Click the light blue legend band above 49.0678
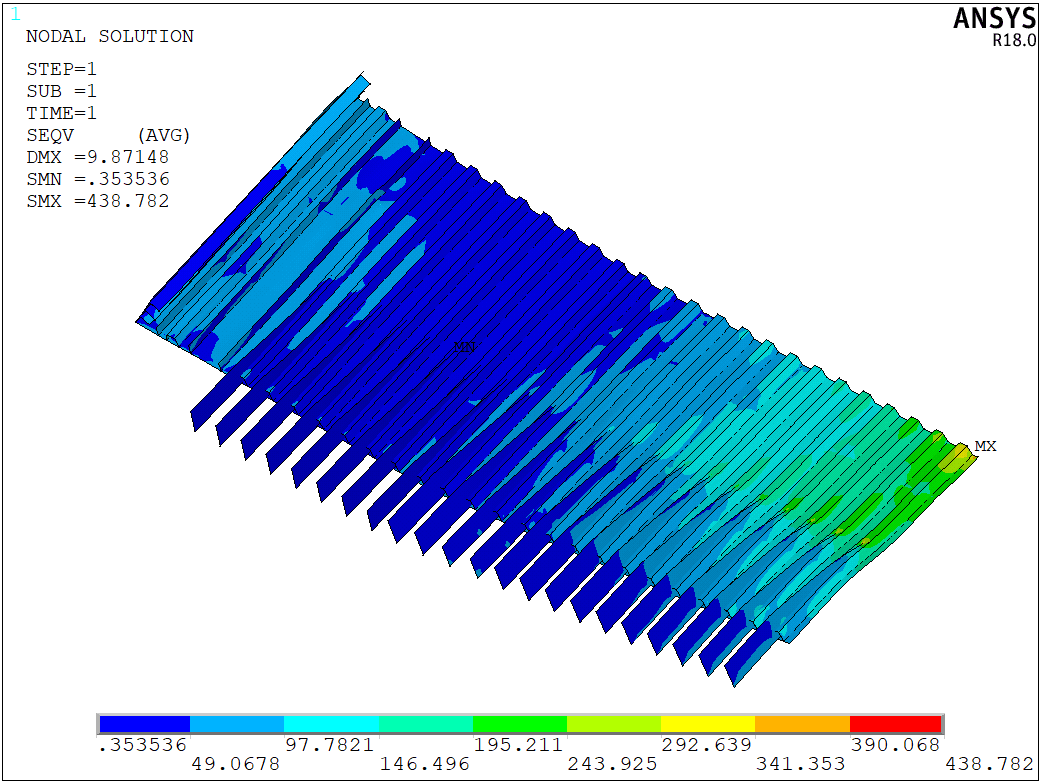The width and height of the screenshot is (1042, 784). point(237,724)
